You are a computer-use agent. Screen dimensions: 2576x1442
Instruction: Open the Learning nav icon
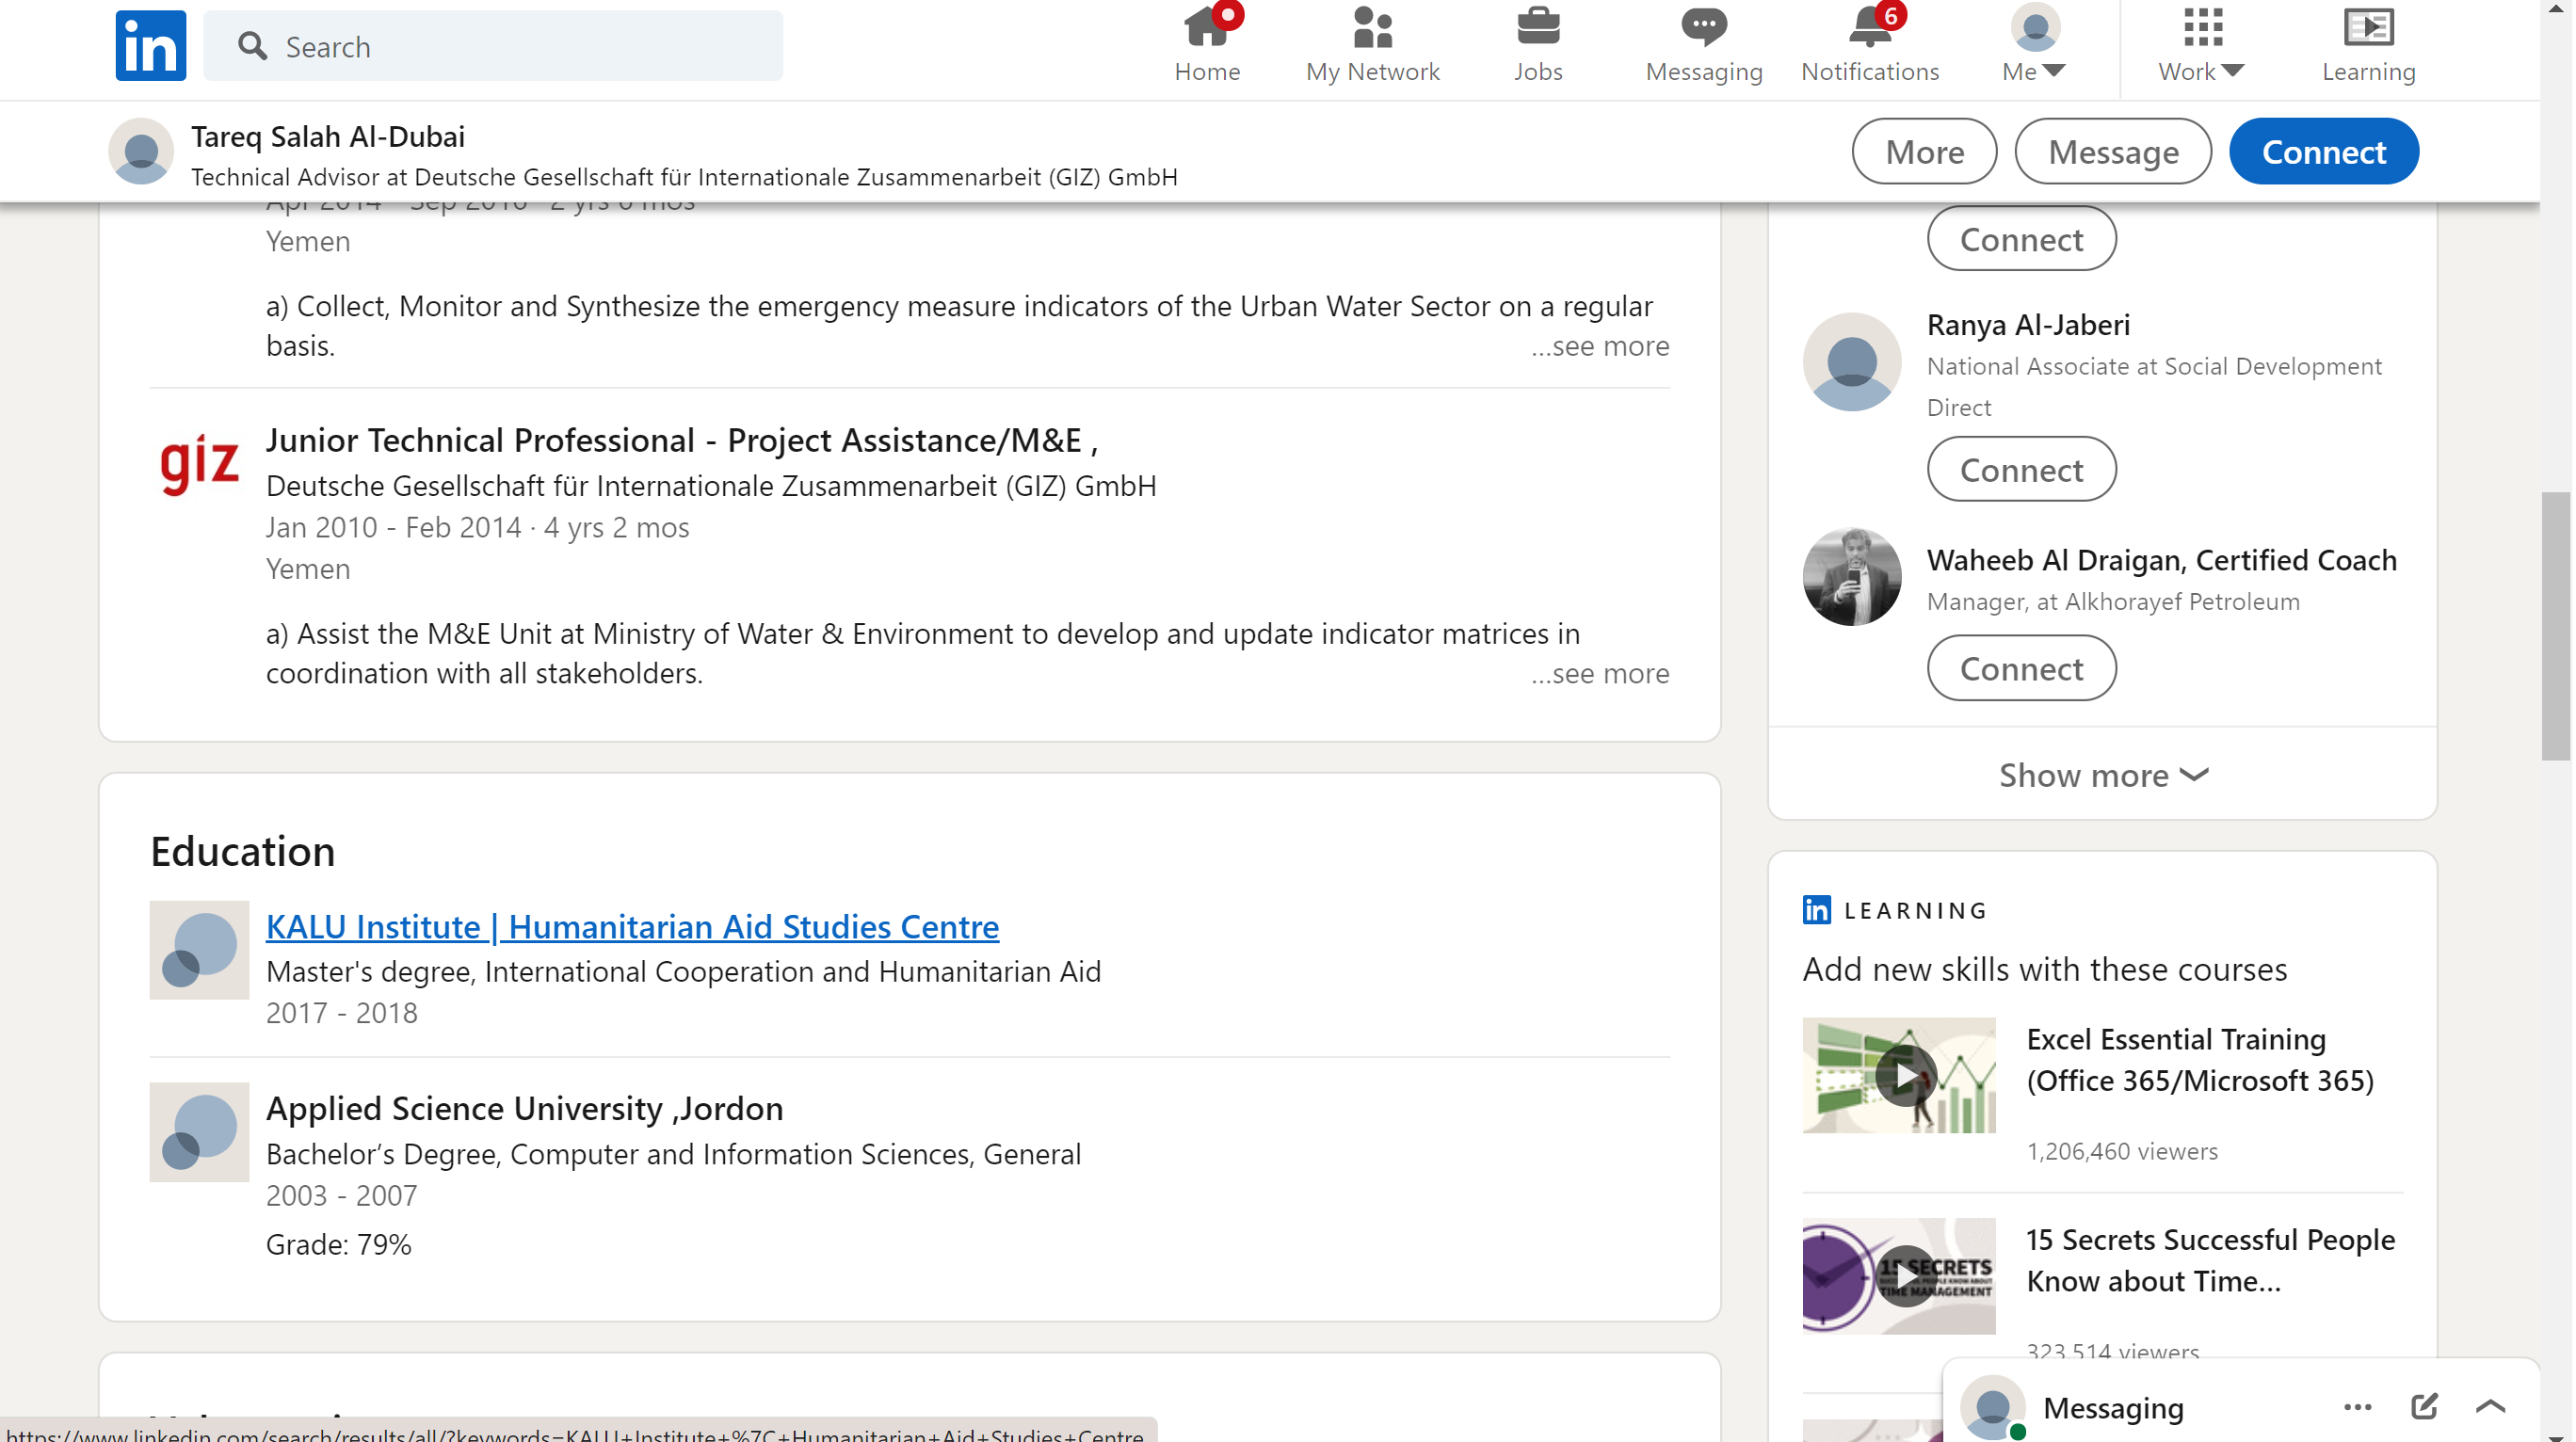click(2367, 28)
